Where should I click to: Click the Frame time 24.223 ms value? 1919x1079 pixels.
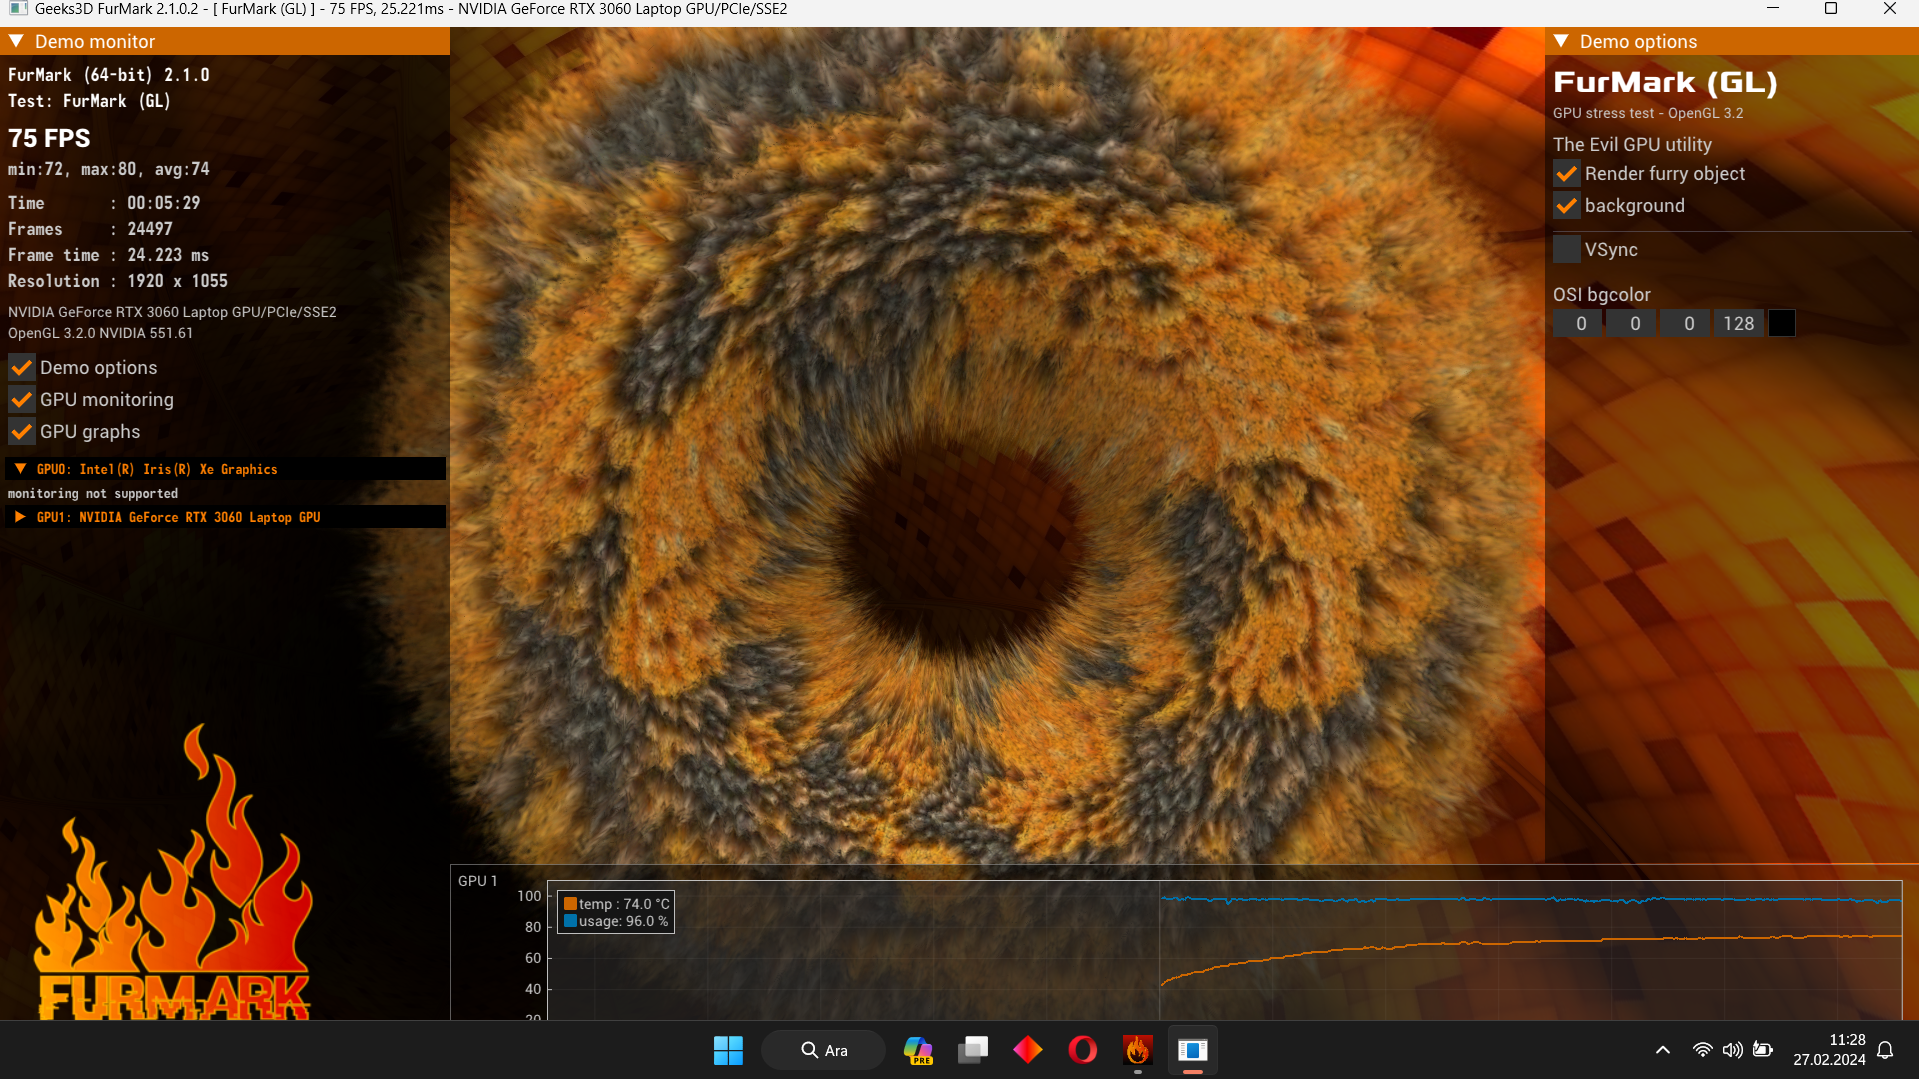coord(168,255)
